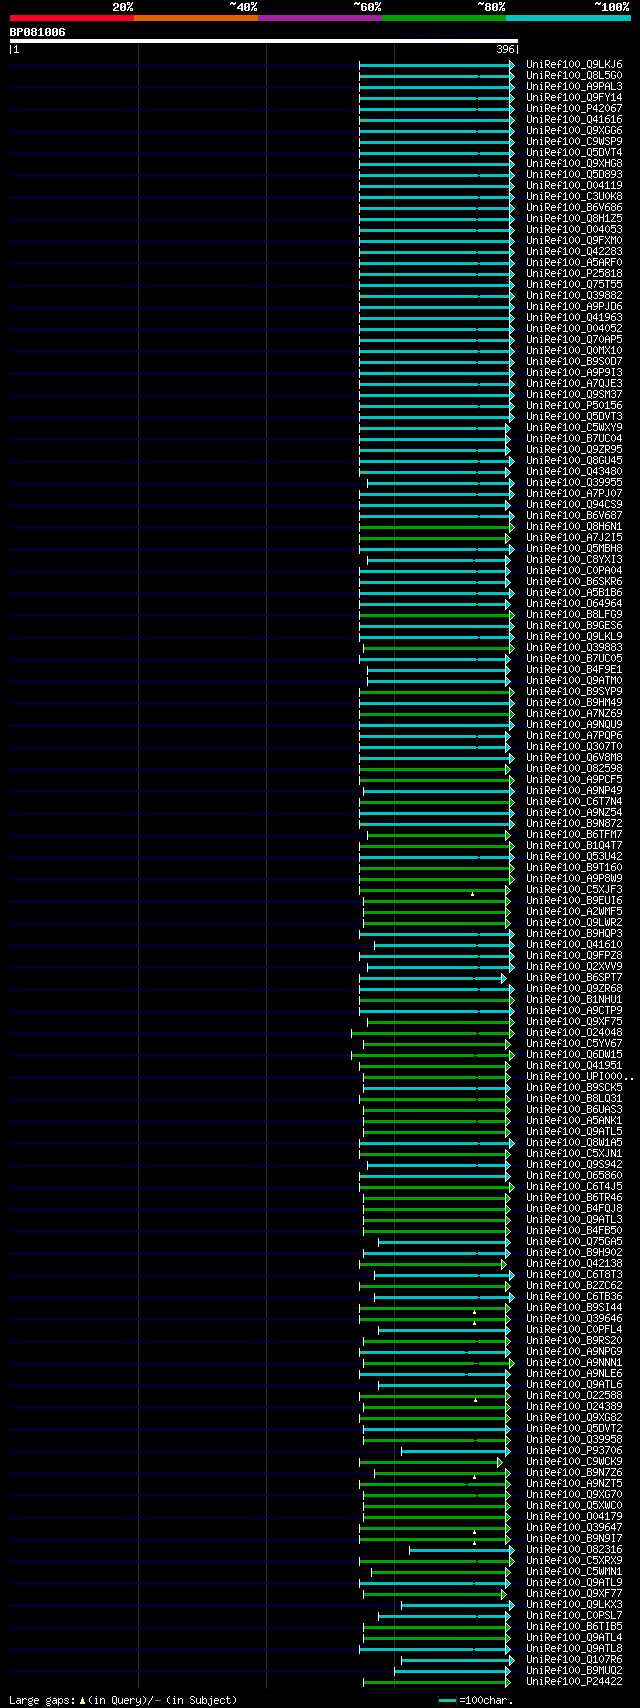Select the UniRef100_O82316 label
Screen dimensions: 640x1708
574,1549
